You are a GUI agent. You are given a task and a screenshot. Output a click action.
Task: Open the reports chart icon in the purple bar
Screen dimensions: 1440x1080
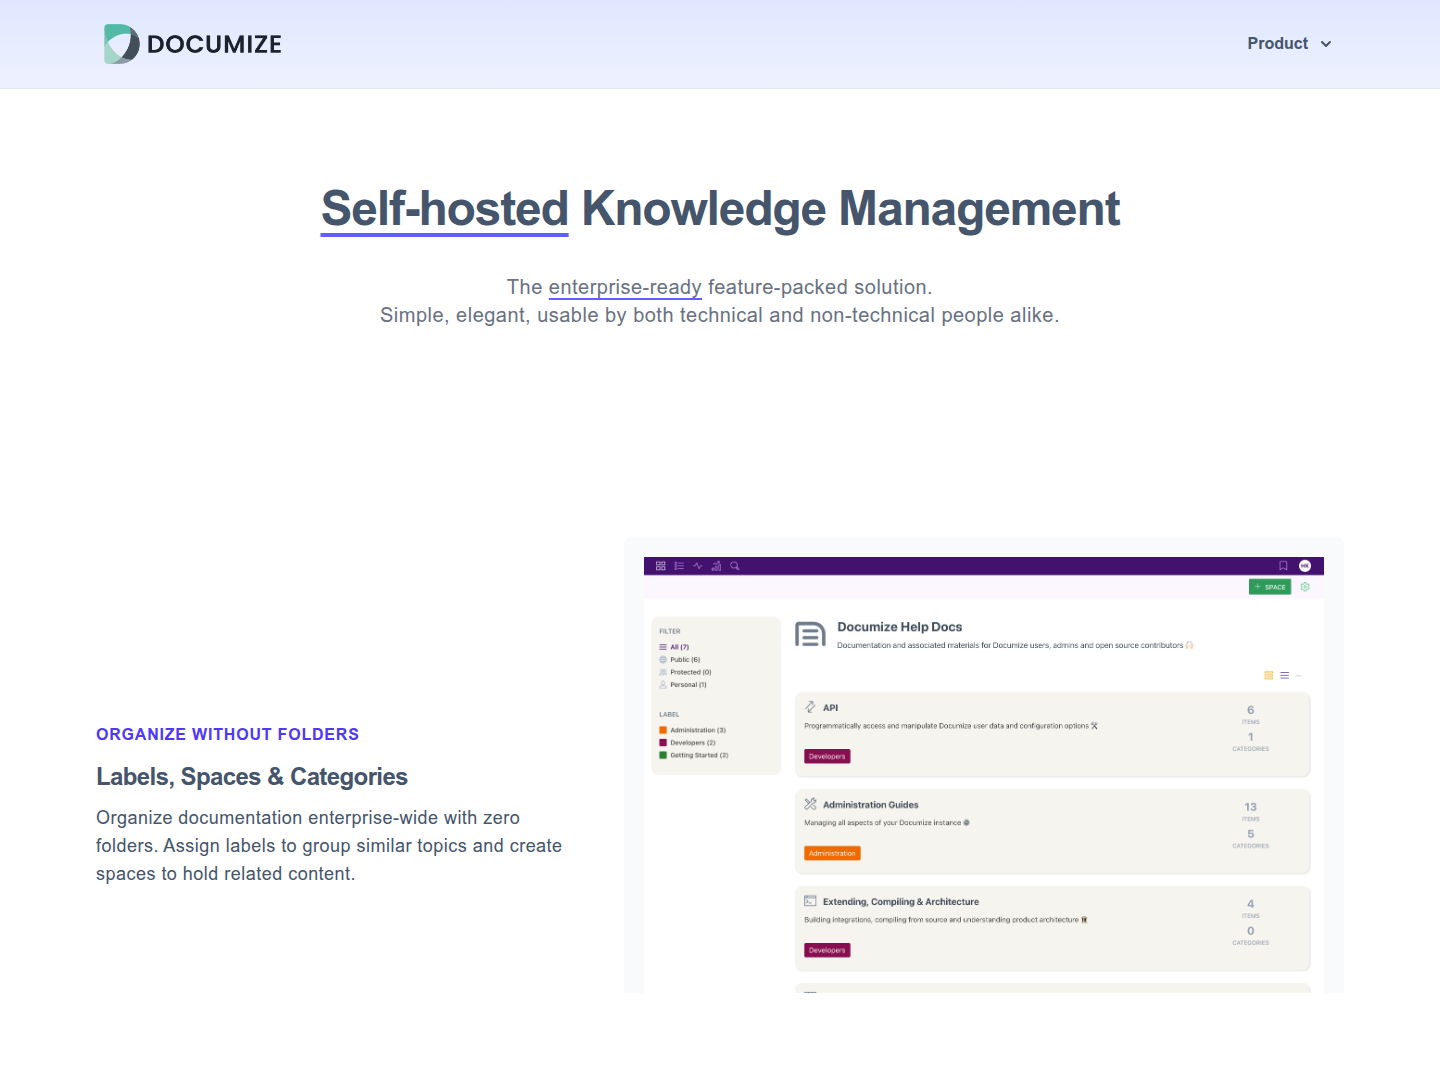click(x=716, y=566)
